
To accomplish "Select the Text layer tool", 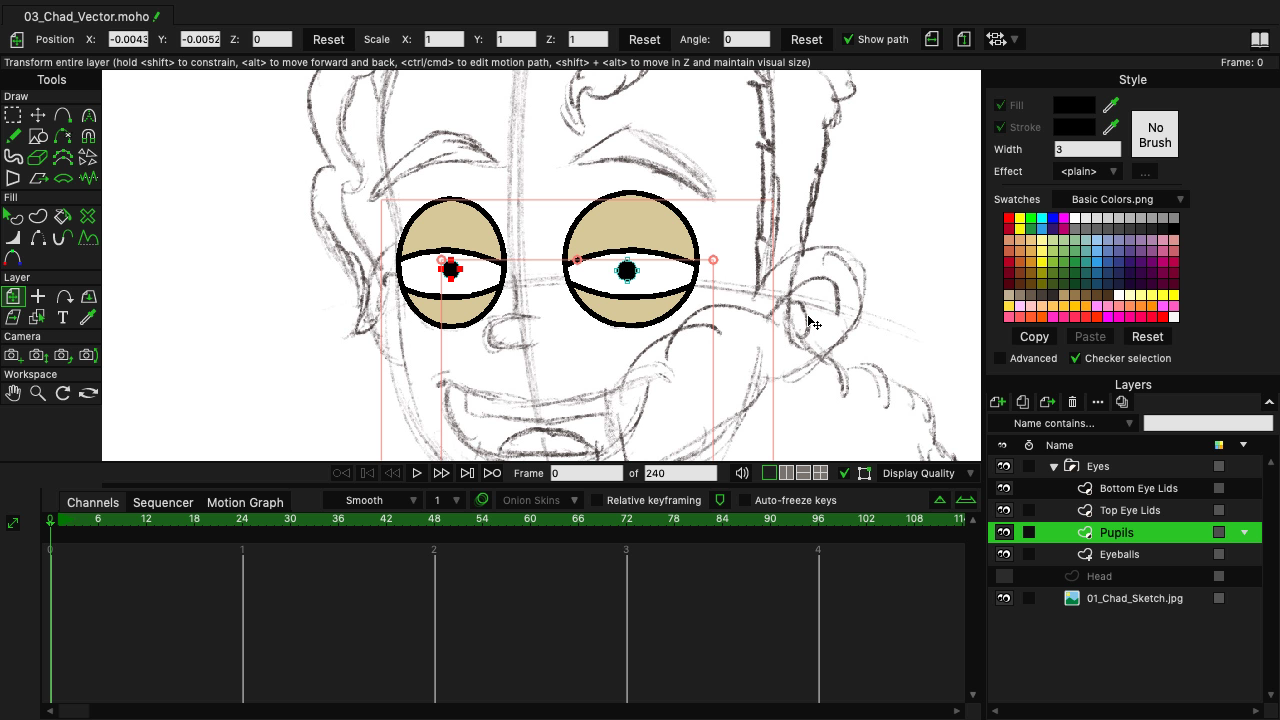I will click(63, 318).
